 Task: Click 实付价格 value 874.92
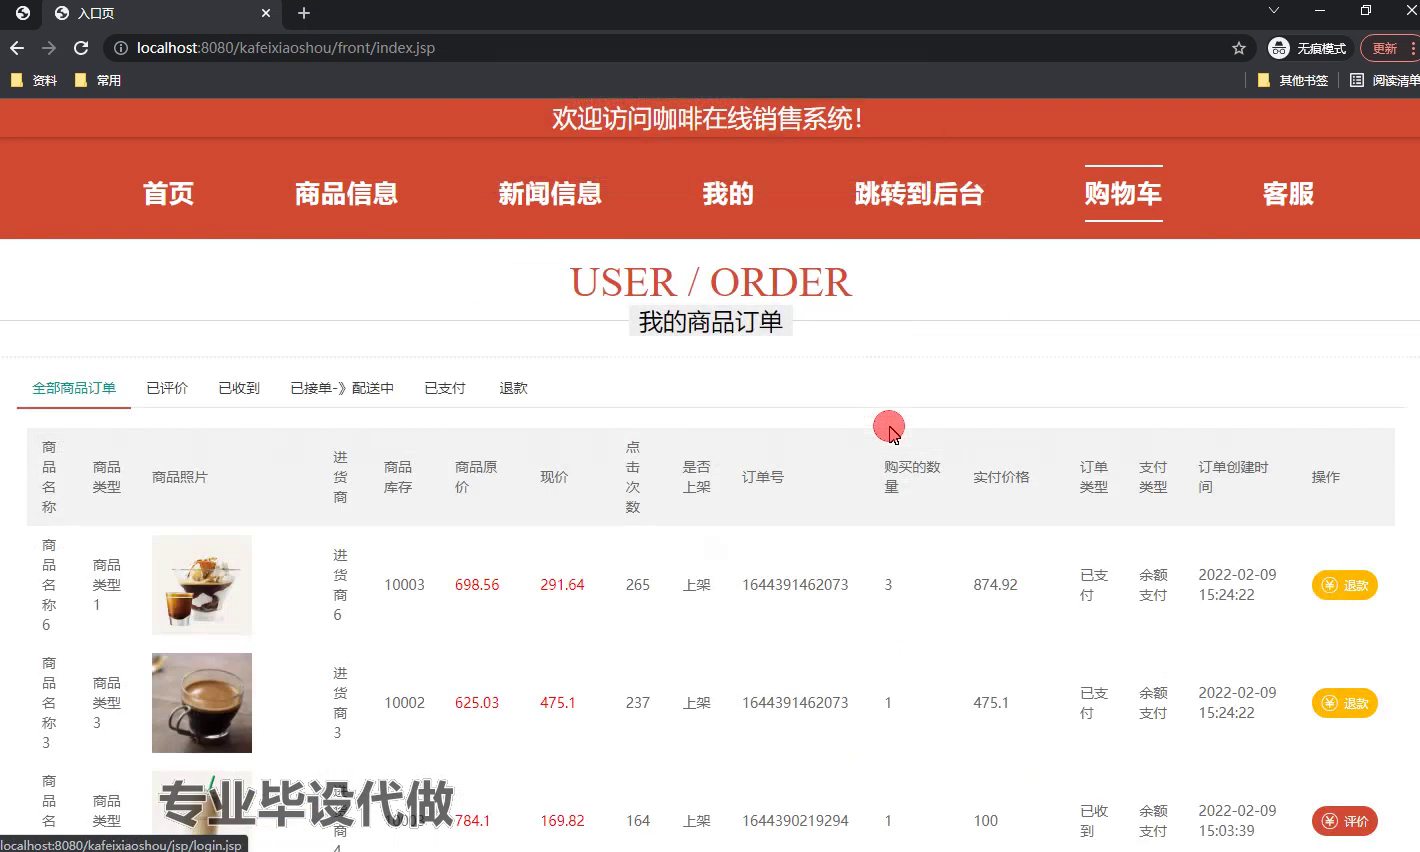tap(995, 585)
